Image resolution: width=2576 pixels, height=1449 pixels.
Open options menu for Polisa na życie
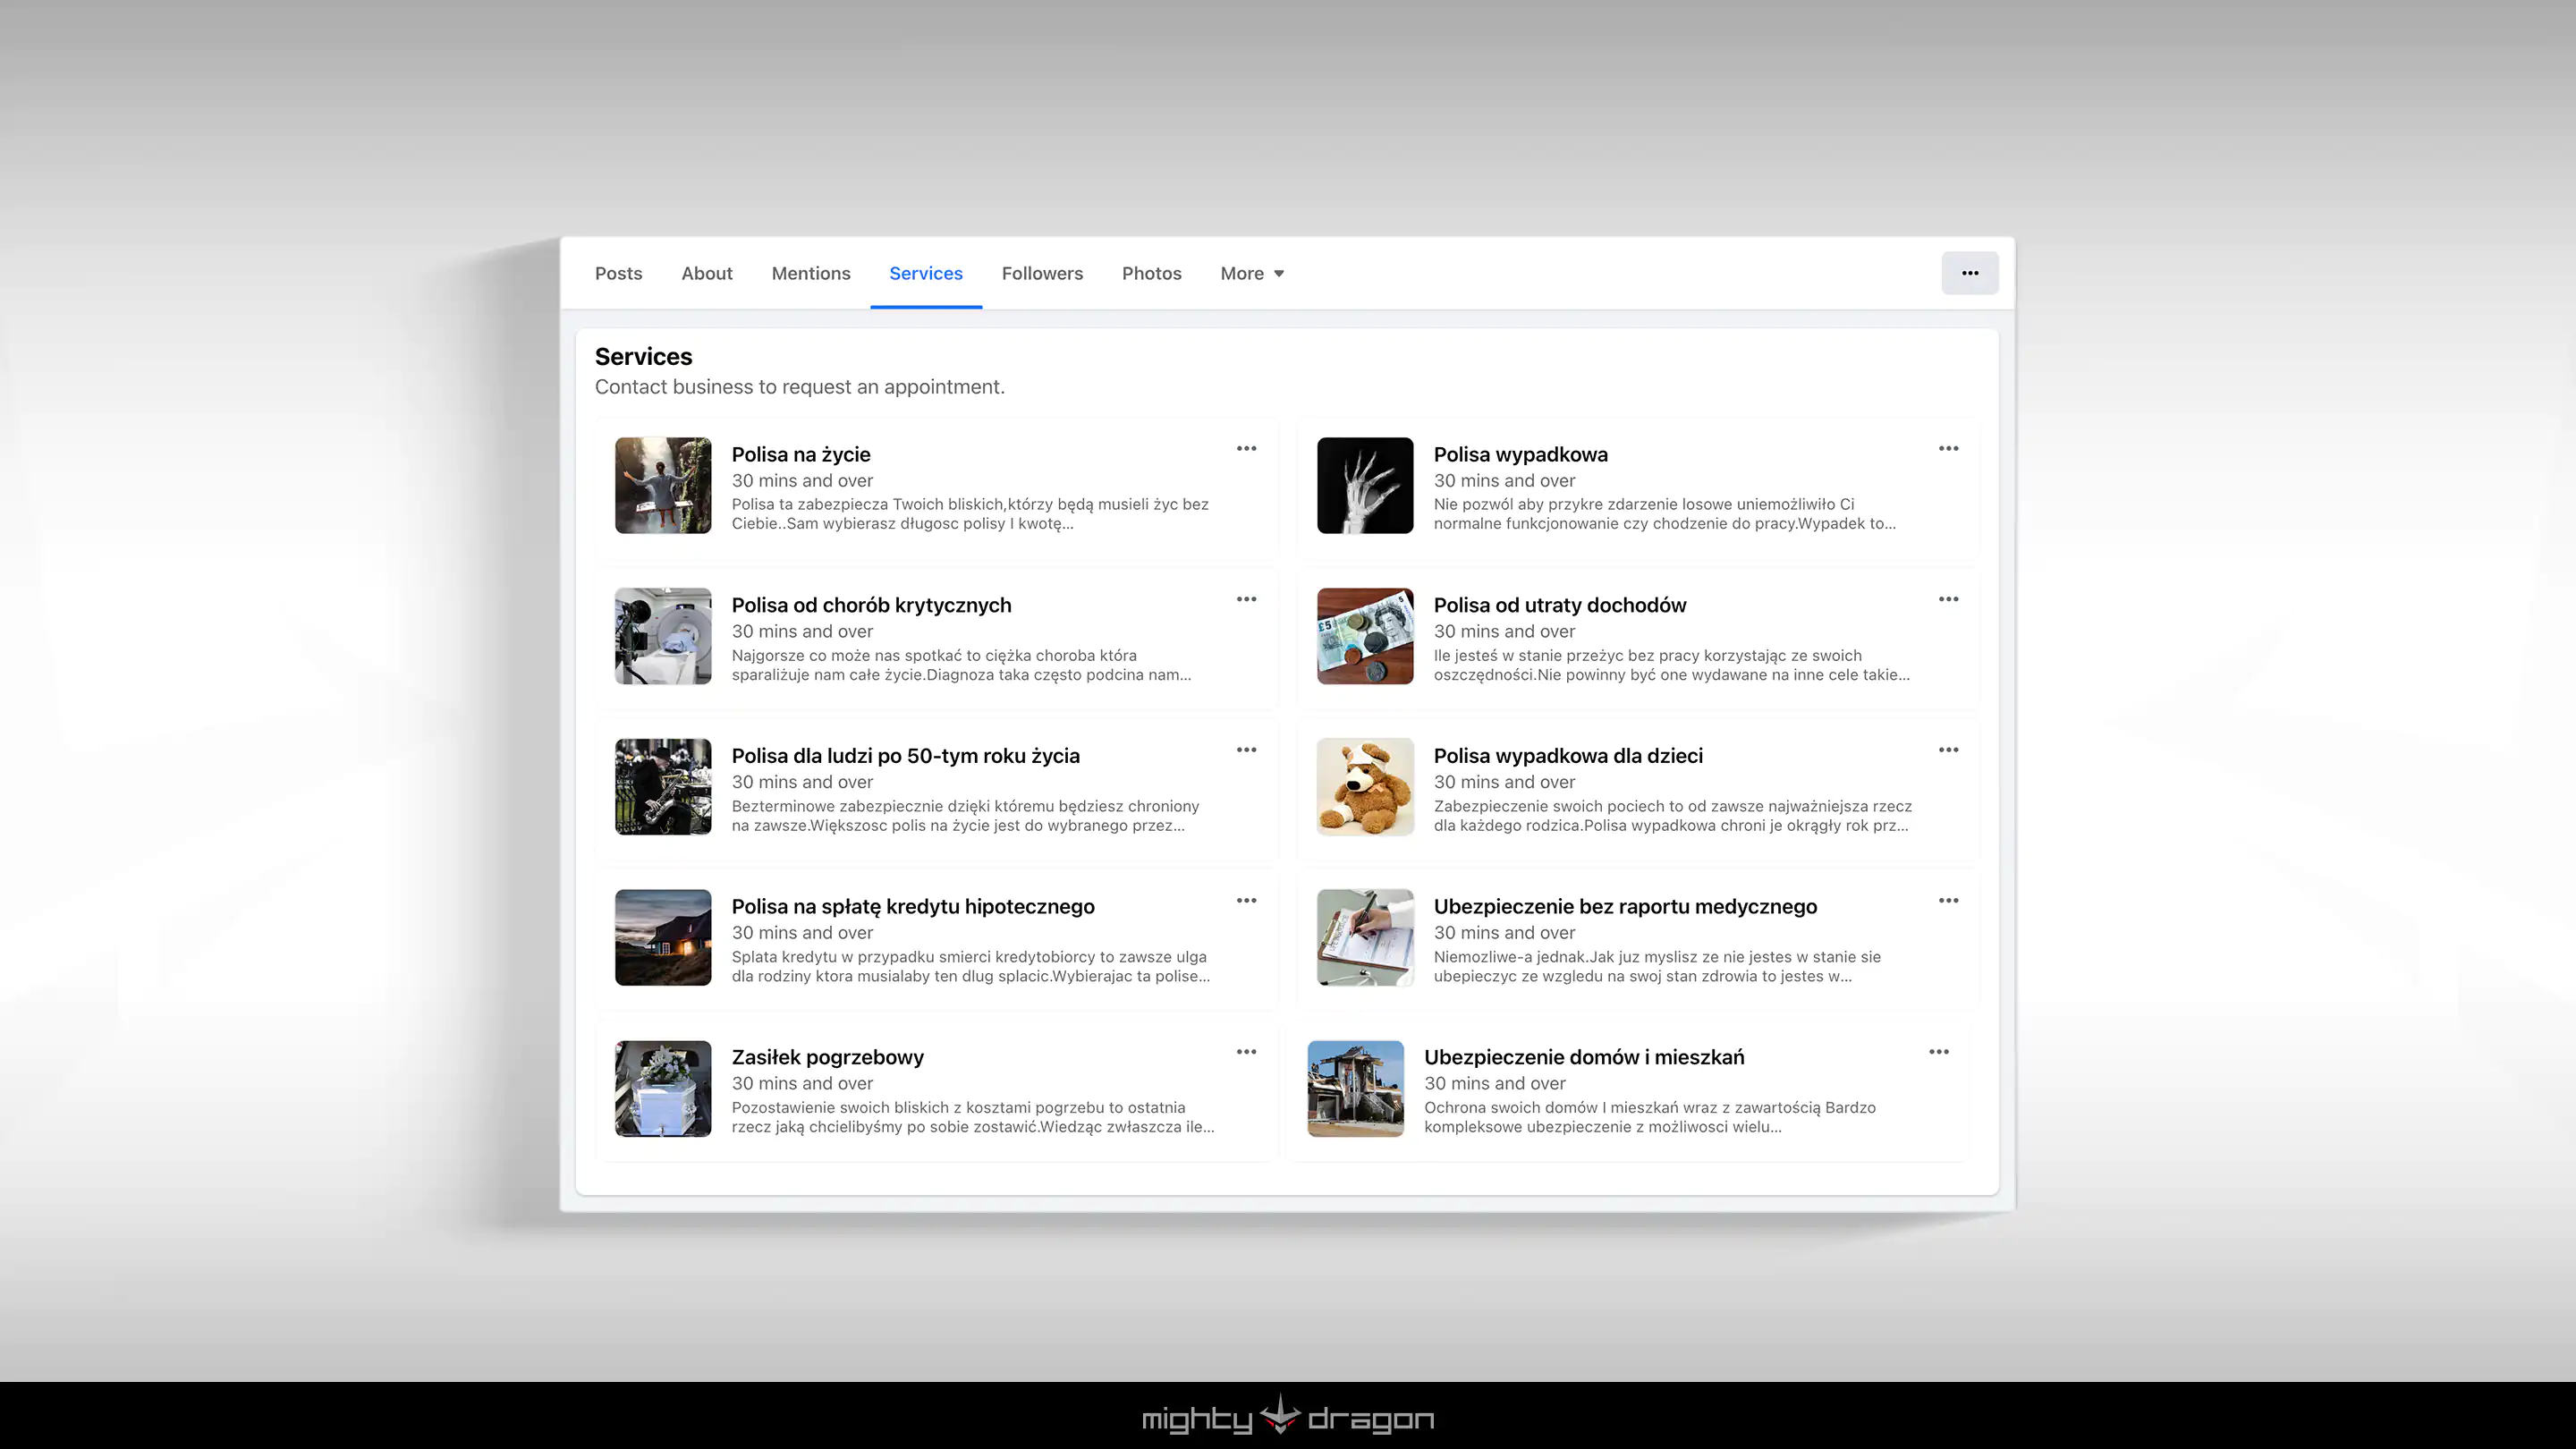[x=1246, y=449]
